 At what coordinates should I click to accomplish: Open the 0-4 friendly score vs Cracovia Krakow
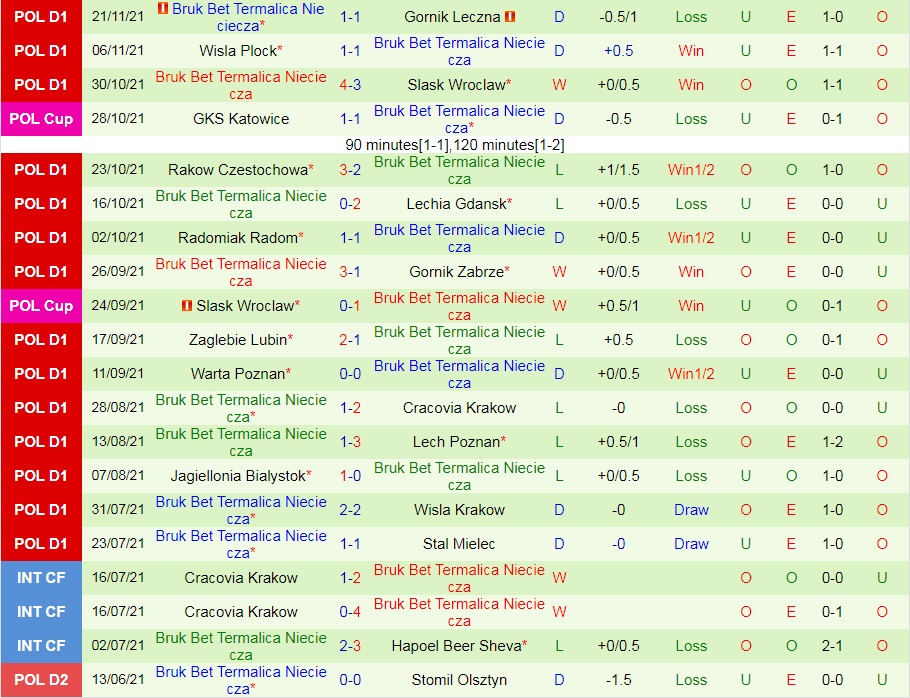click(x=350, y=612)
